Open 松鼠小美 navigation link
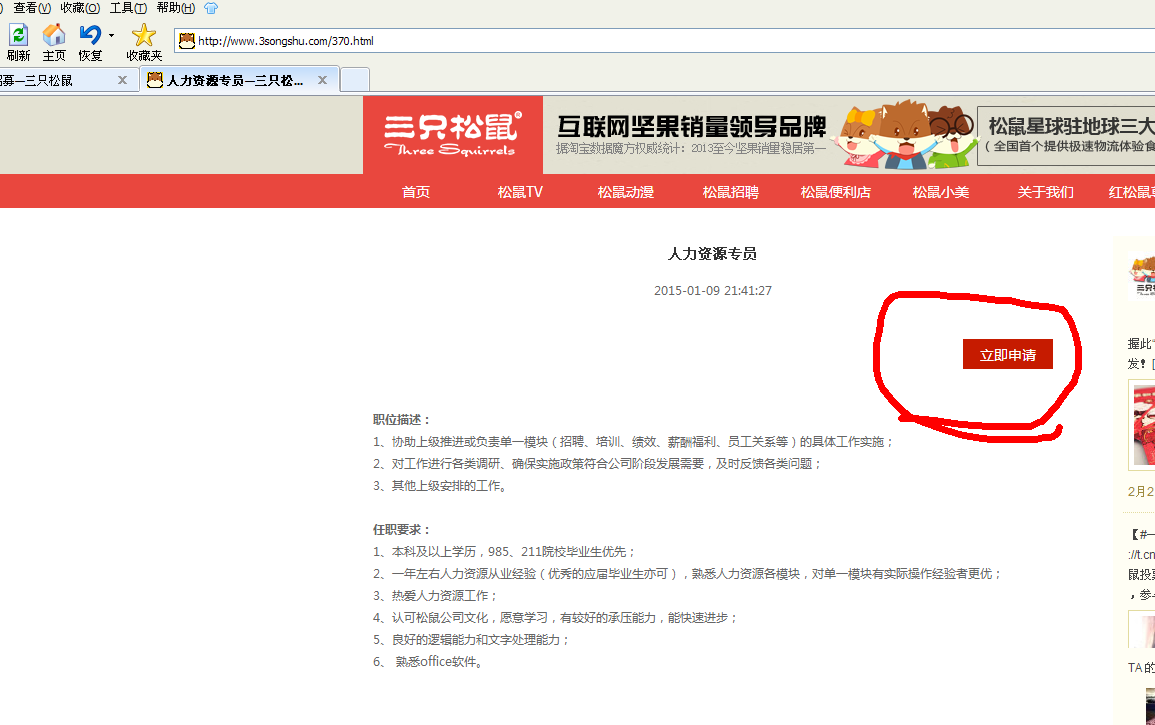 [941, 192]
